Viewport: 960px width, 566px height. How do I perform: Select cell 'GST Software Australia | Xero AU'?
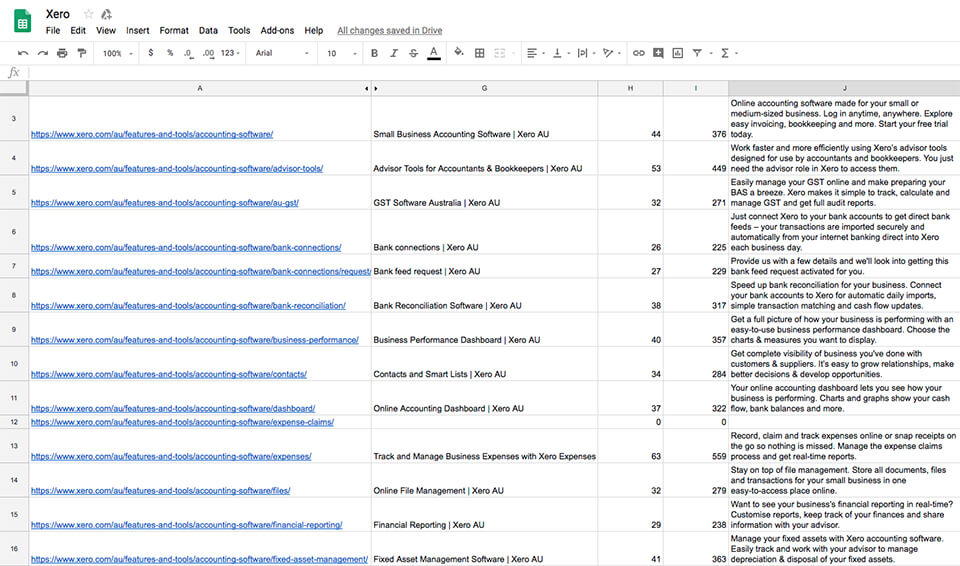pos(484,192)
